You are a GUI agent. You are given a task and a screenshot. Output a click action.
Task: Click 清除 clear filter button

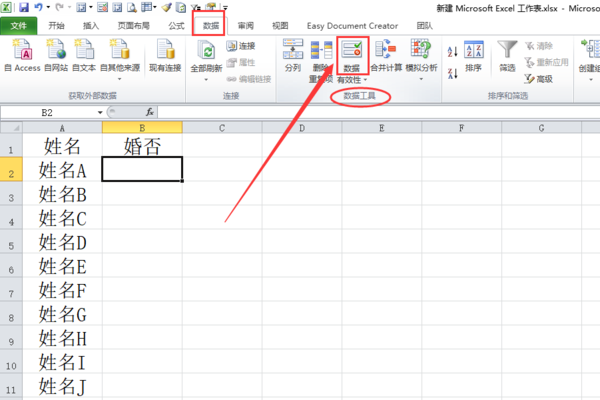point(539,46)
